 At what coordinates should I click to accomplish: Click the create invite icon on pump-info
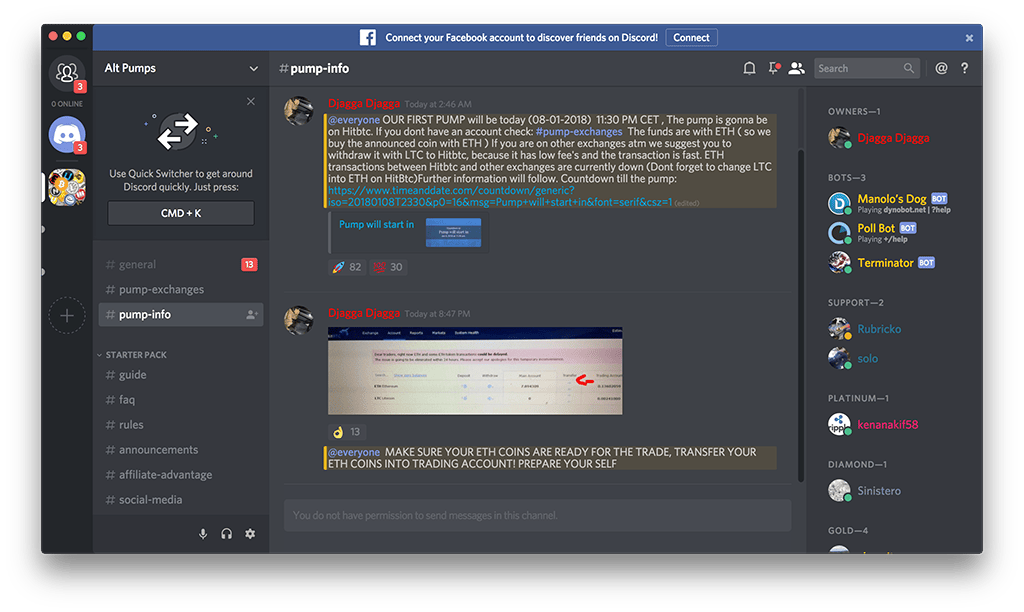[251, 314]
